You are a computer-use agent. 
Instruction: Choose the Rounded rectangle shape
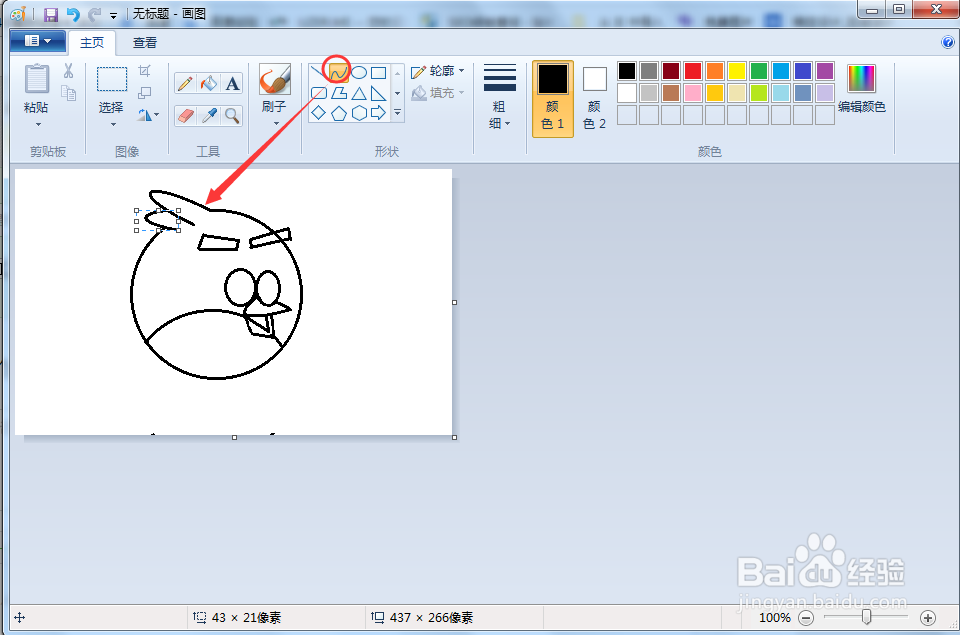[319, 93]
